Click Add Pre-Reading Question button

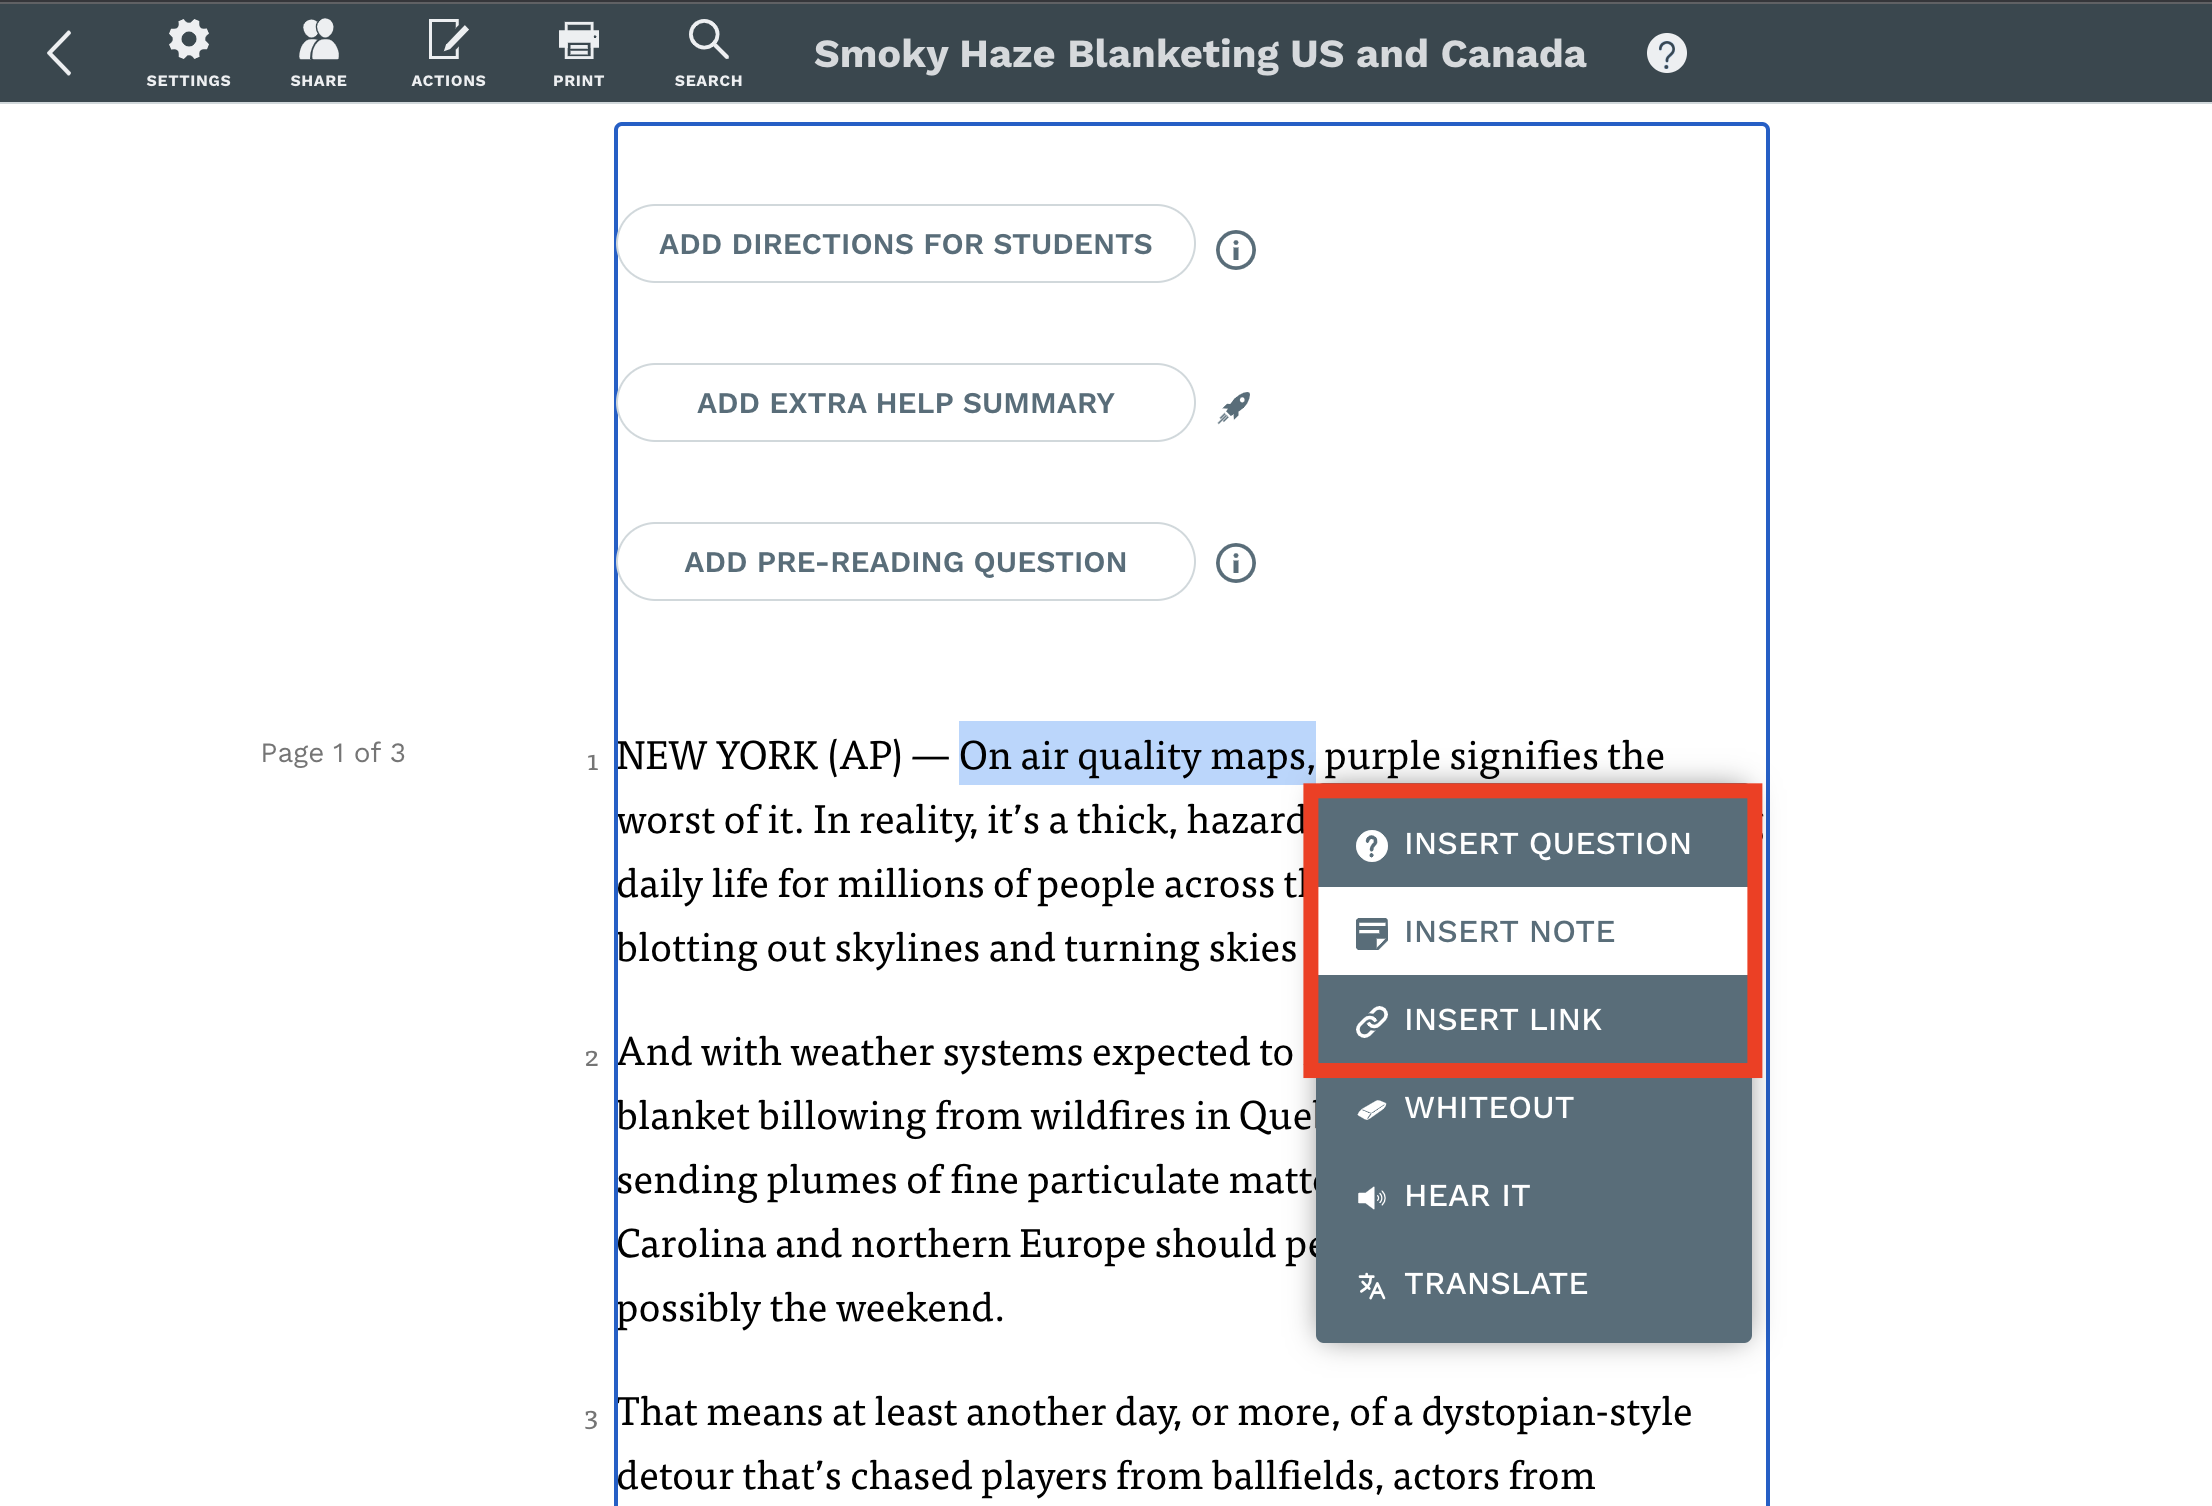(x=905, y=562)
